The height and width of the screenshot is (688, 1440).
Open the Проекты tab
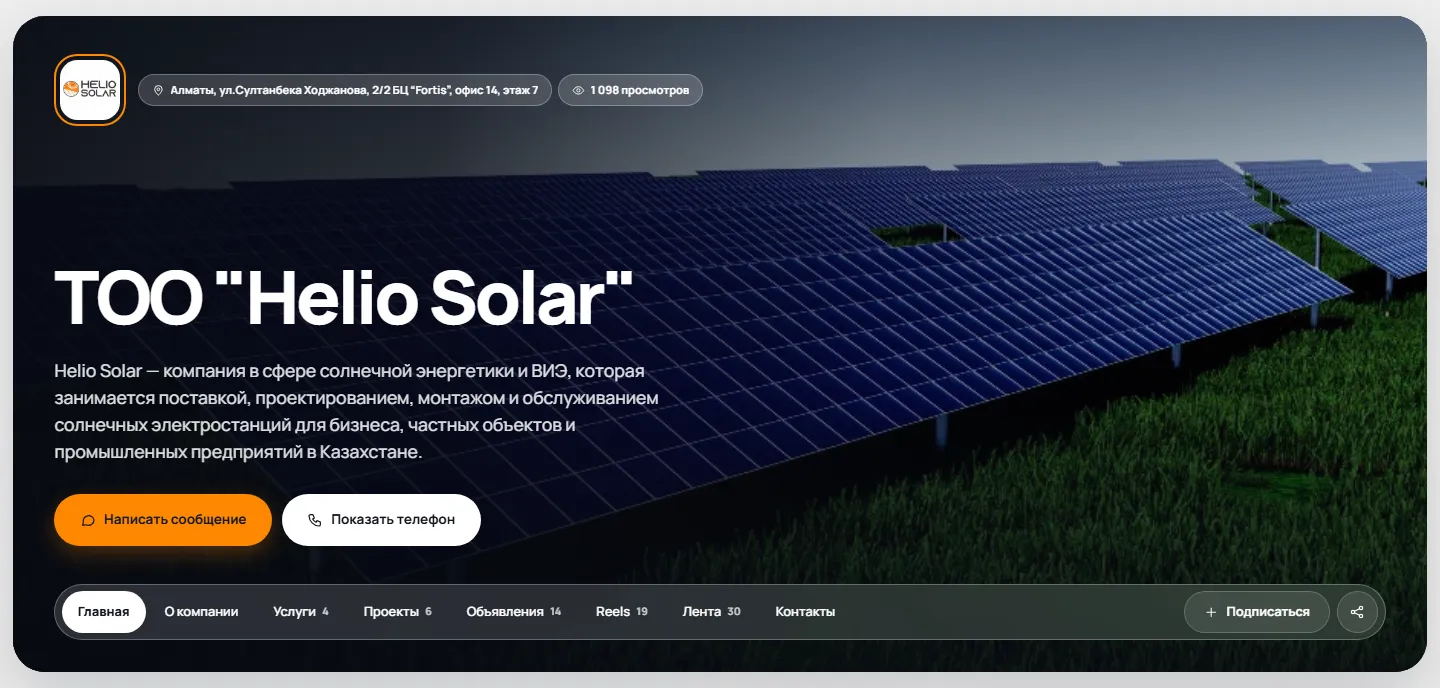click(x=398, y=612)
